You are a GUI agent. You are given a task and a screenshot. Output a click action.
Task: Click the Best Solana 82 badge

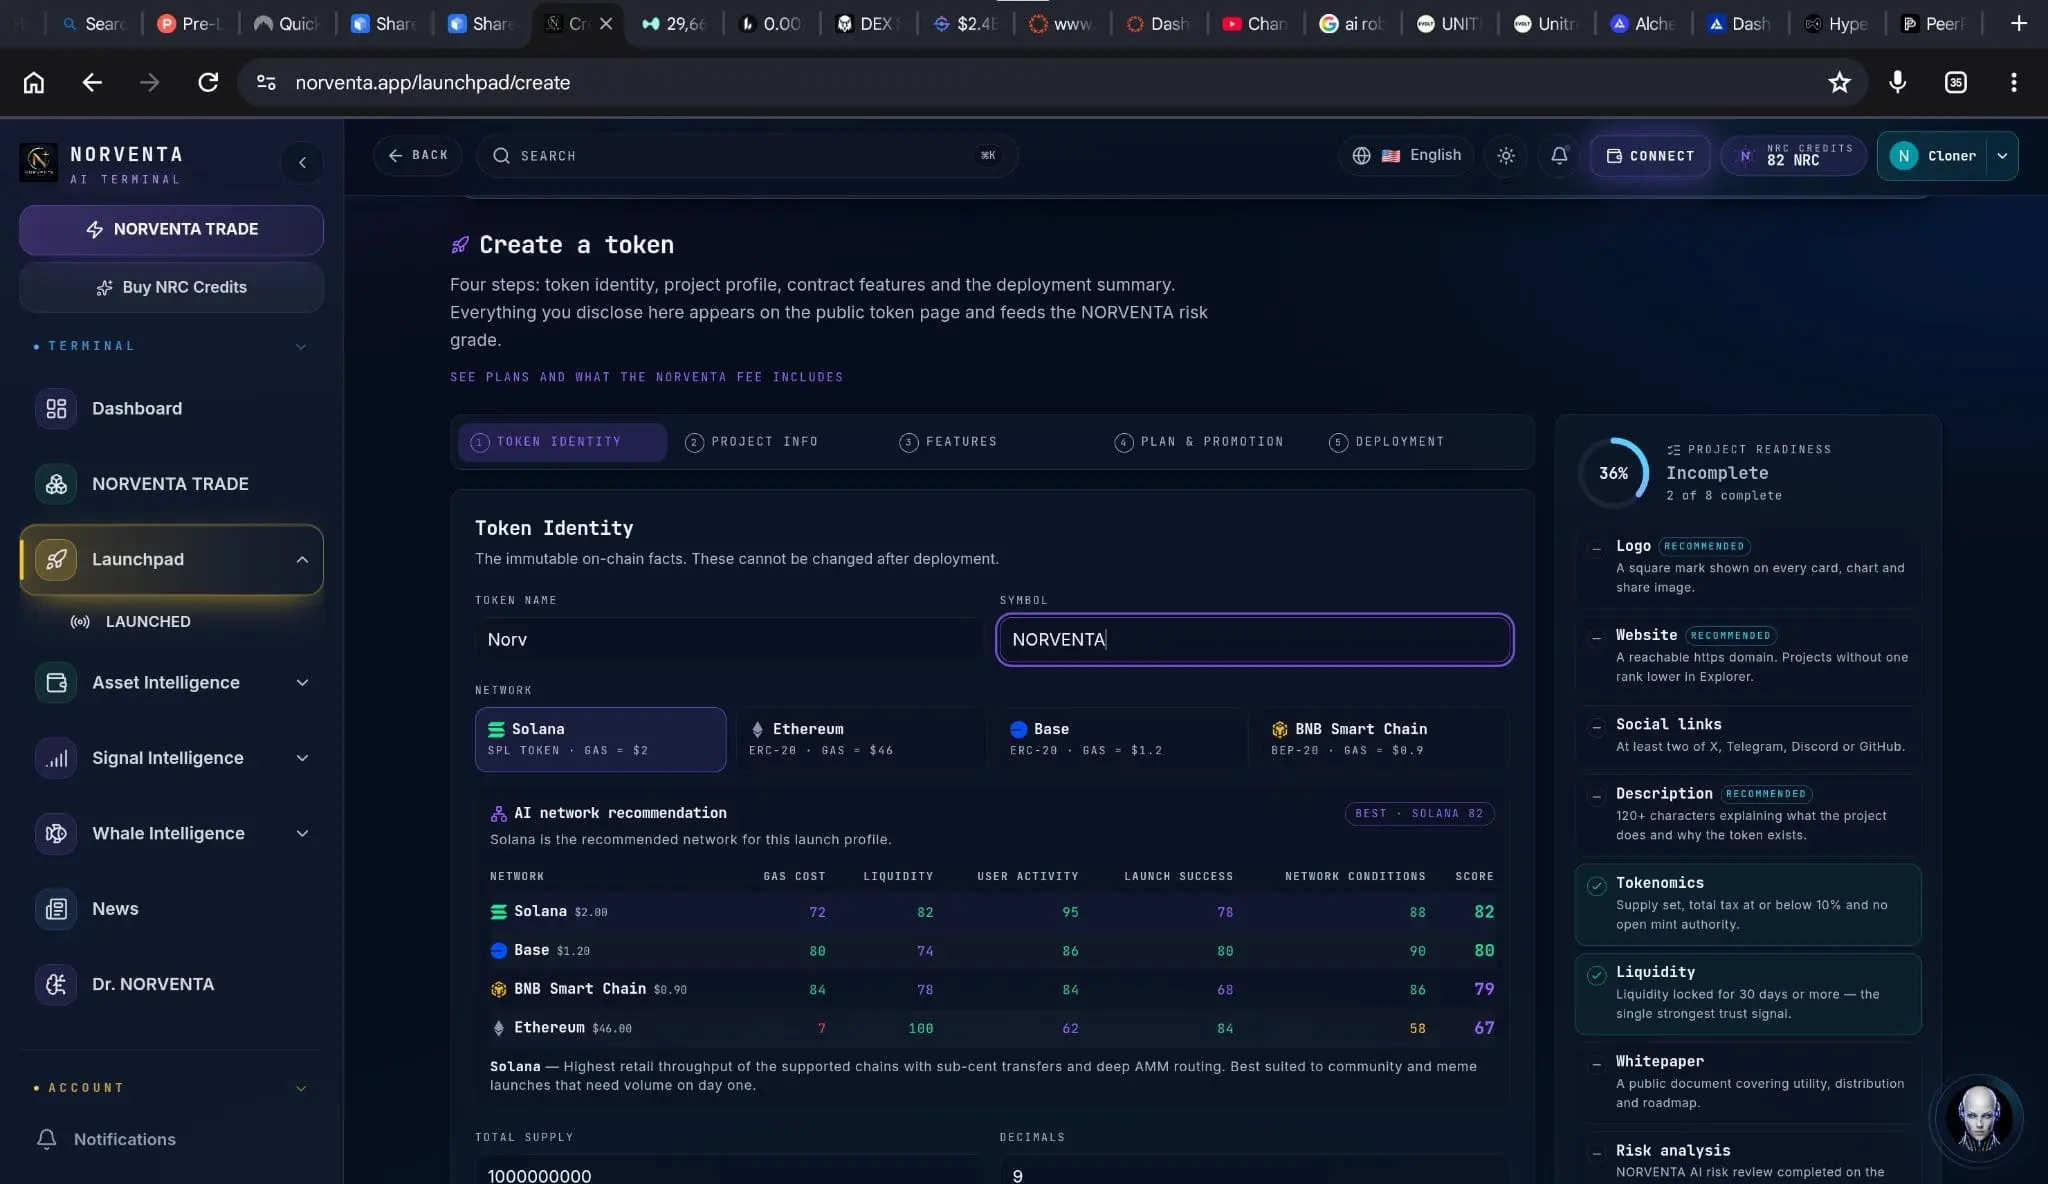pos(1419,814)
